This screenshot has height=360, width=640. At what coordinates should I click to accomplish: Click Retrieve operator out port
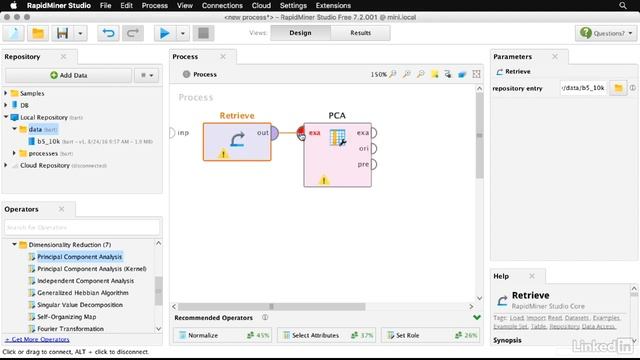pos(274,133)
